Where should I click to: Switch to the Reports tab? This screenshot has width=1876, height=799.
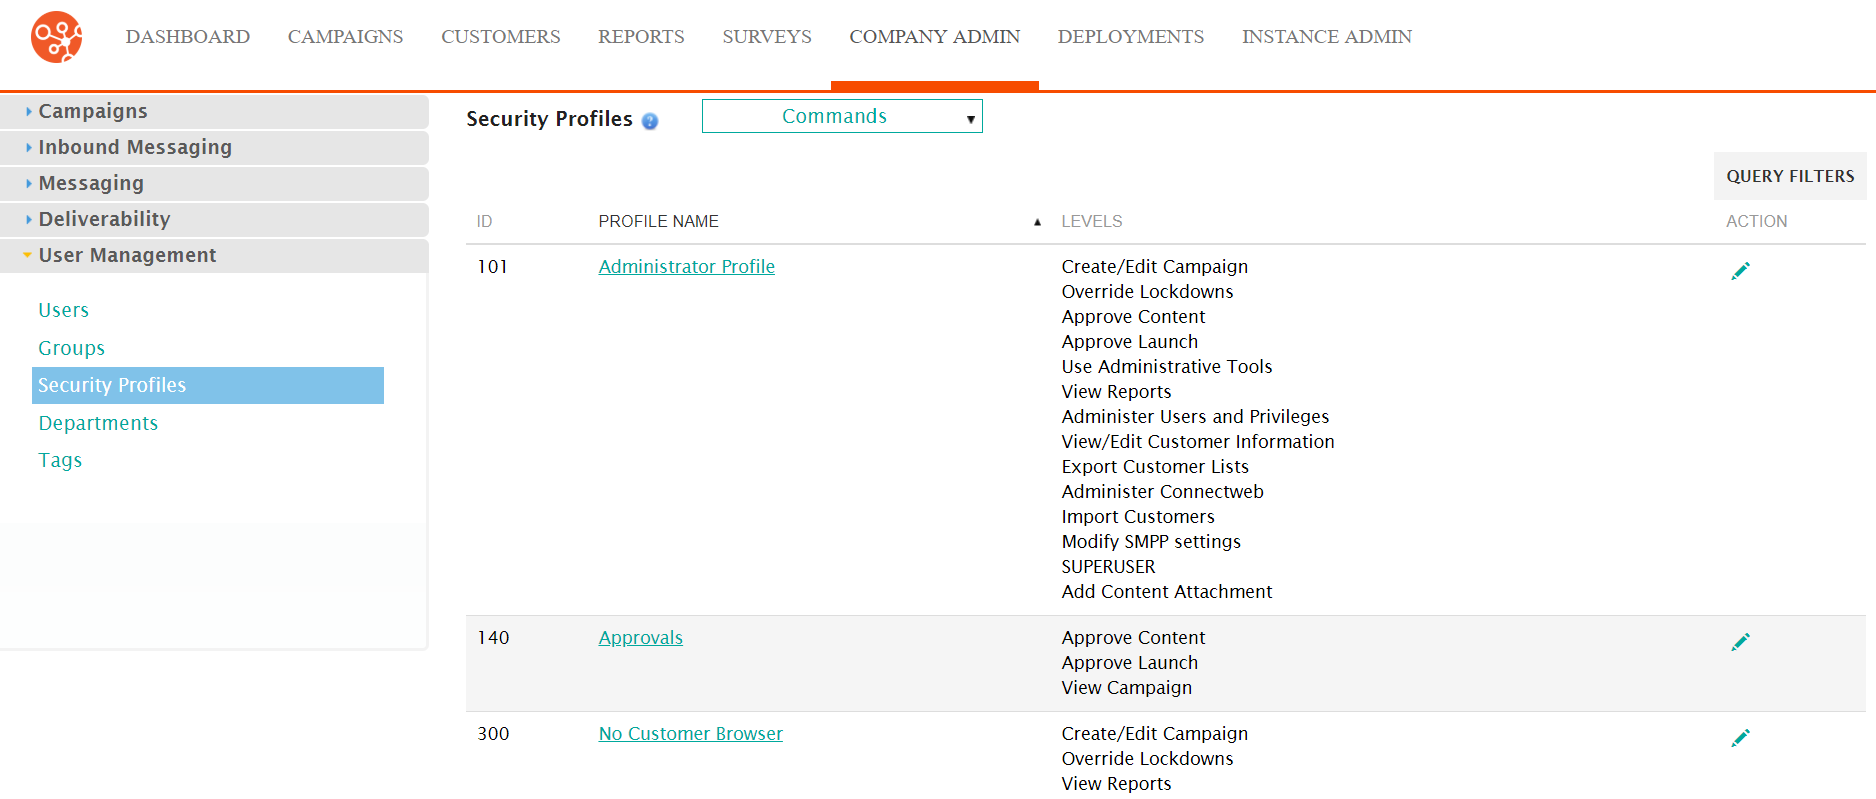[641, 37]
